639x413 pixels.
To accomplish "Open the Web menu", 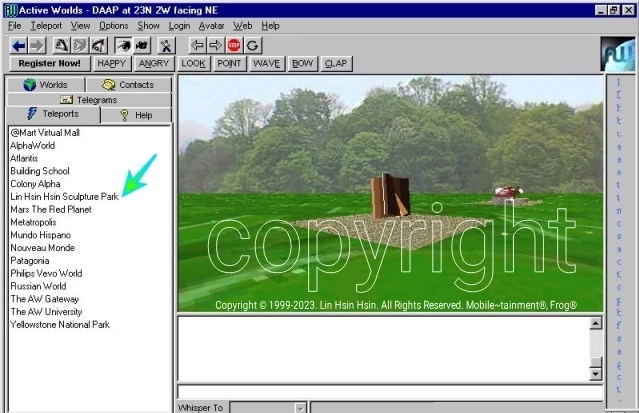I will point(242,26).
